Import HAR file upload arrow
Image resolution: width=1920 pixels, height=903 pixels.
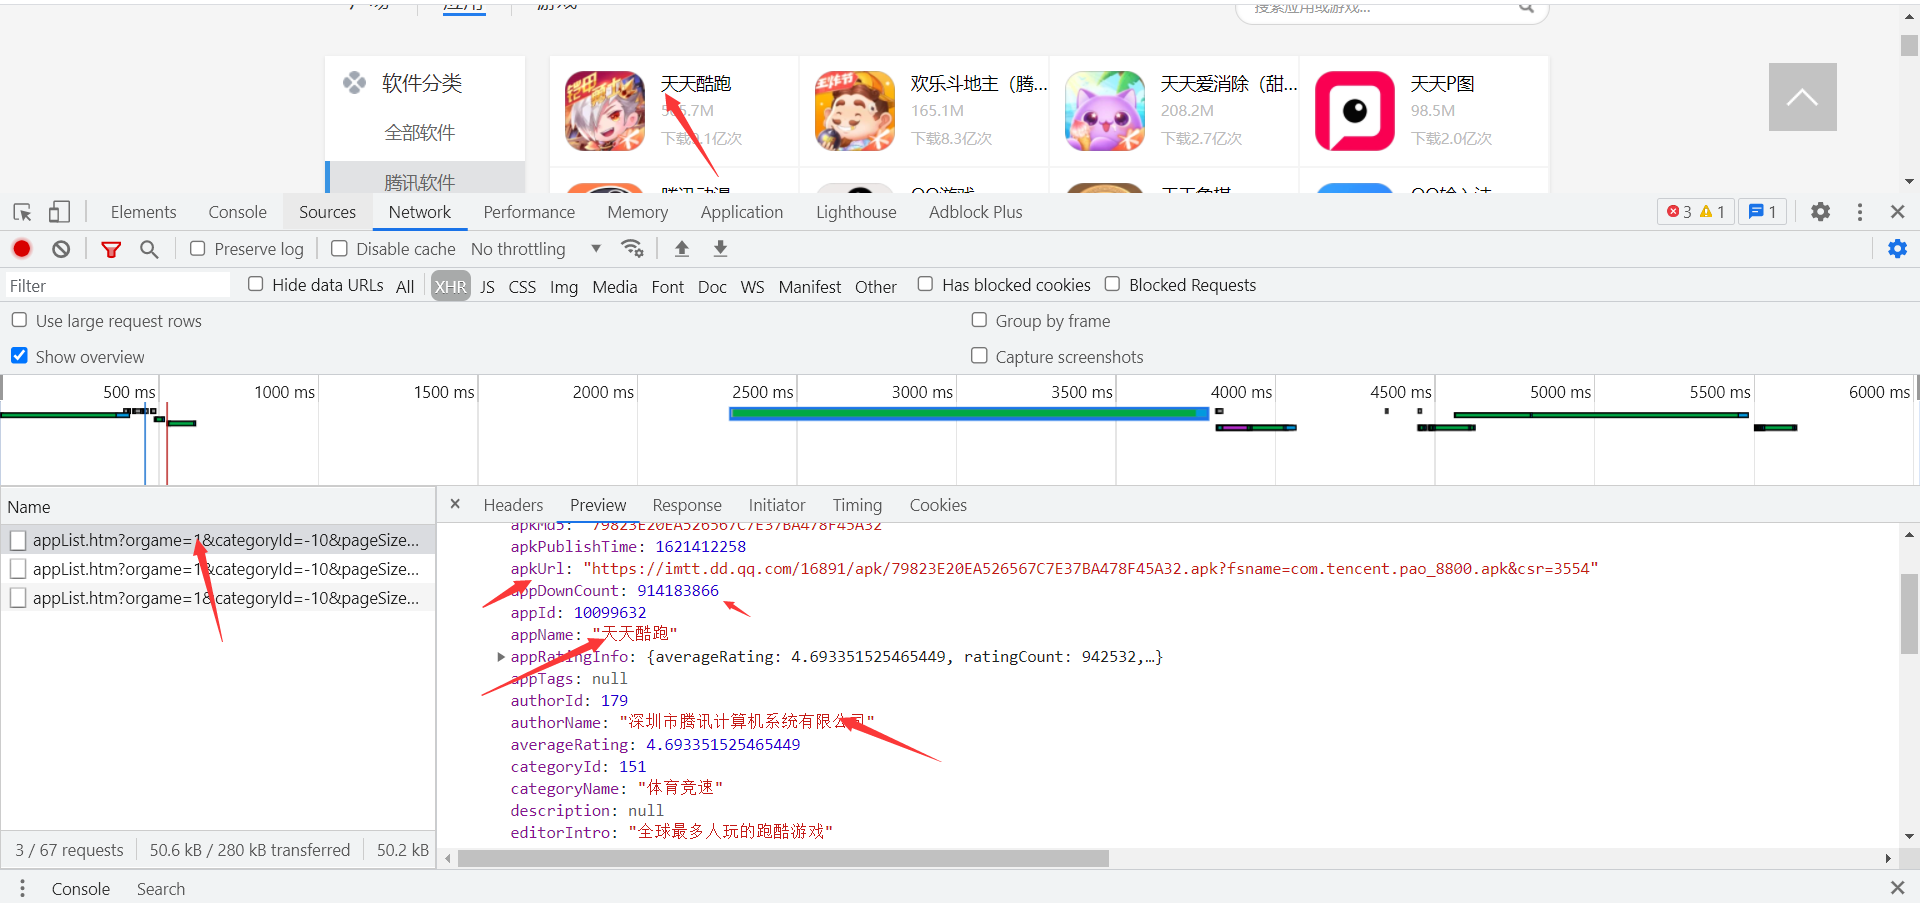(682, 248)
